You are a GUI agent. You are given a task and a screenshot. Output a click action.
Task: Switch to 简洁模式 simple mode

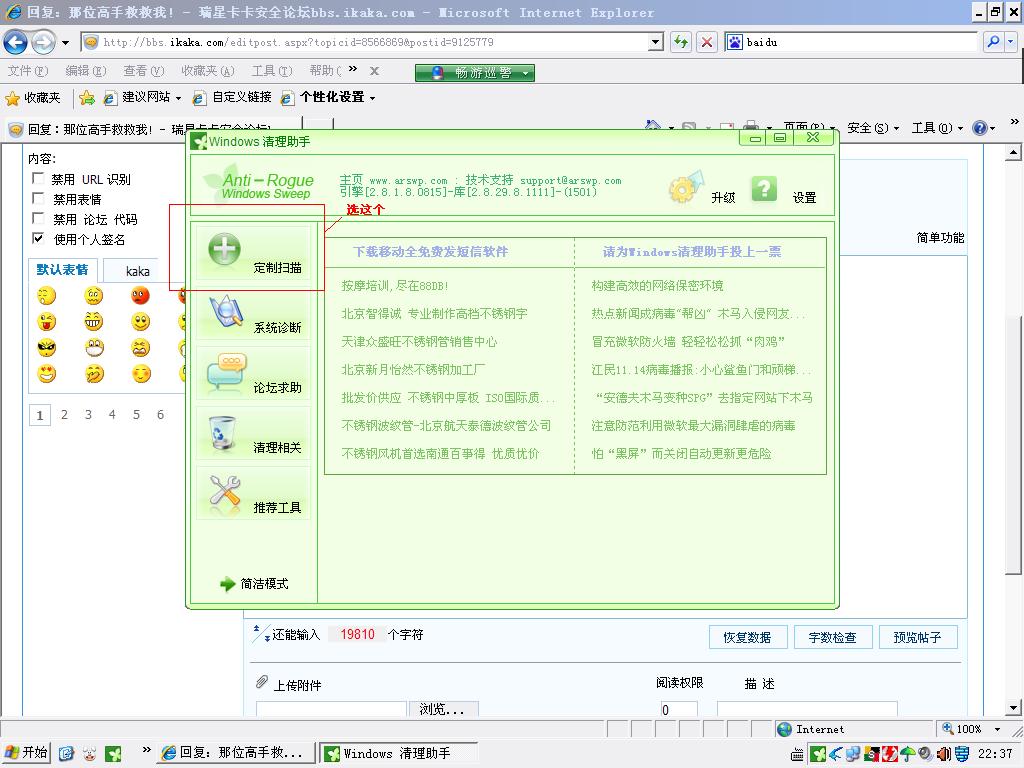click(x=255, y=583)
